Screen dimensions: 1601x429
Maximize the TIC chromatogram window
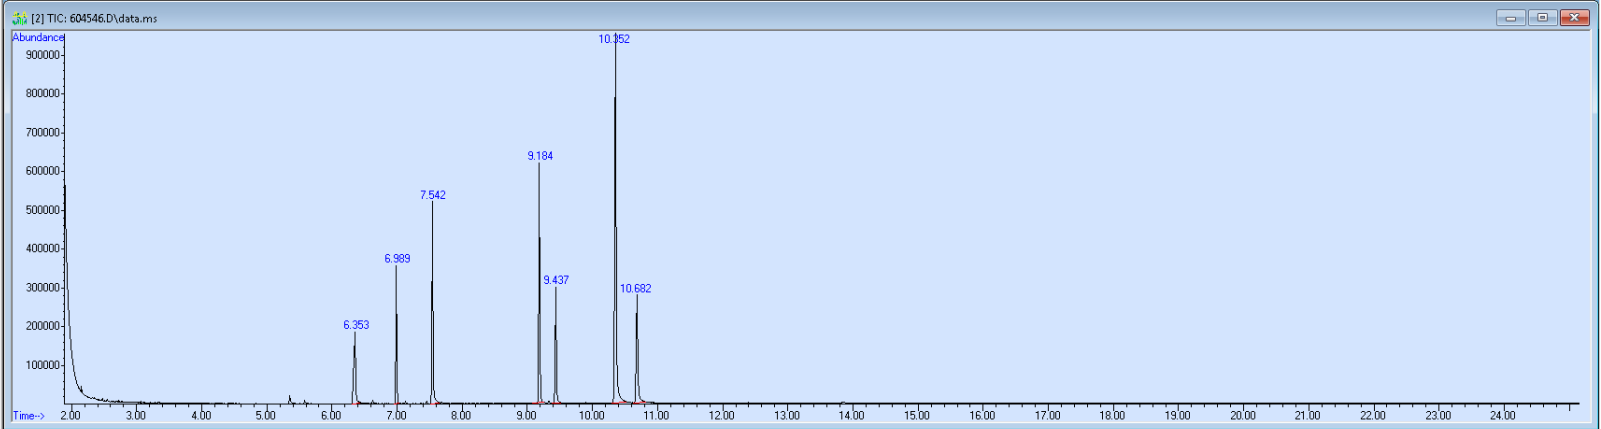point(1543,17)
